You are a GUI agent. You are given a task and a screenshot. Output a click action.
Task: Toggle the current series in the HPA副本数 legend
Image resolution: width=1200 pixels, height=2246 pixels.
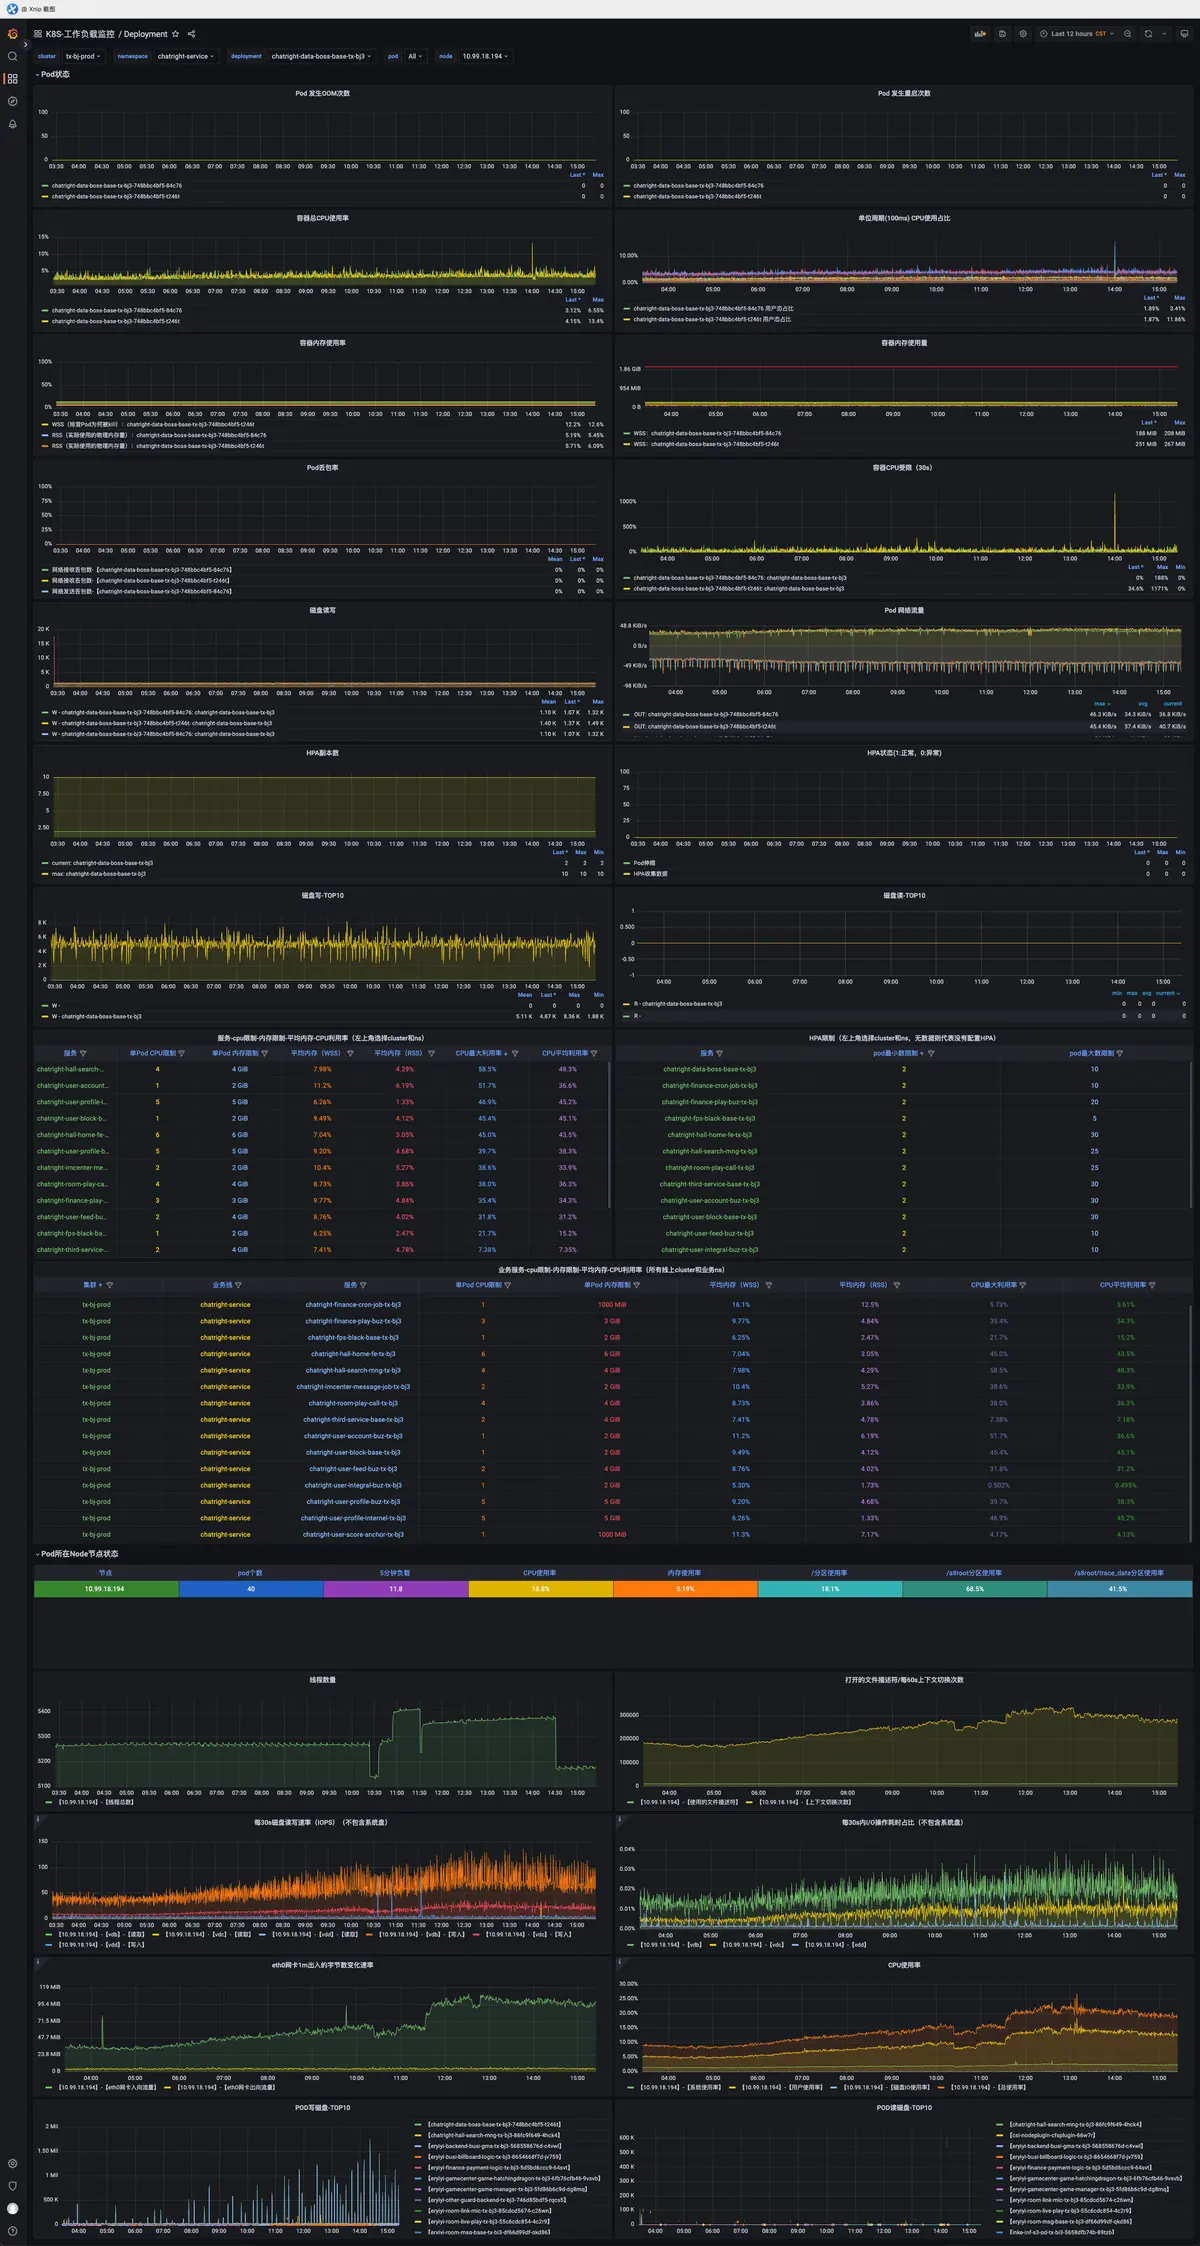pos(102,863)
